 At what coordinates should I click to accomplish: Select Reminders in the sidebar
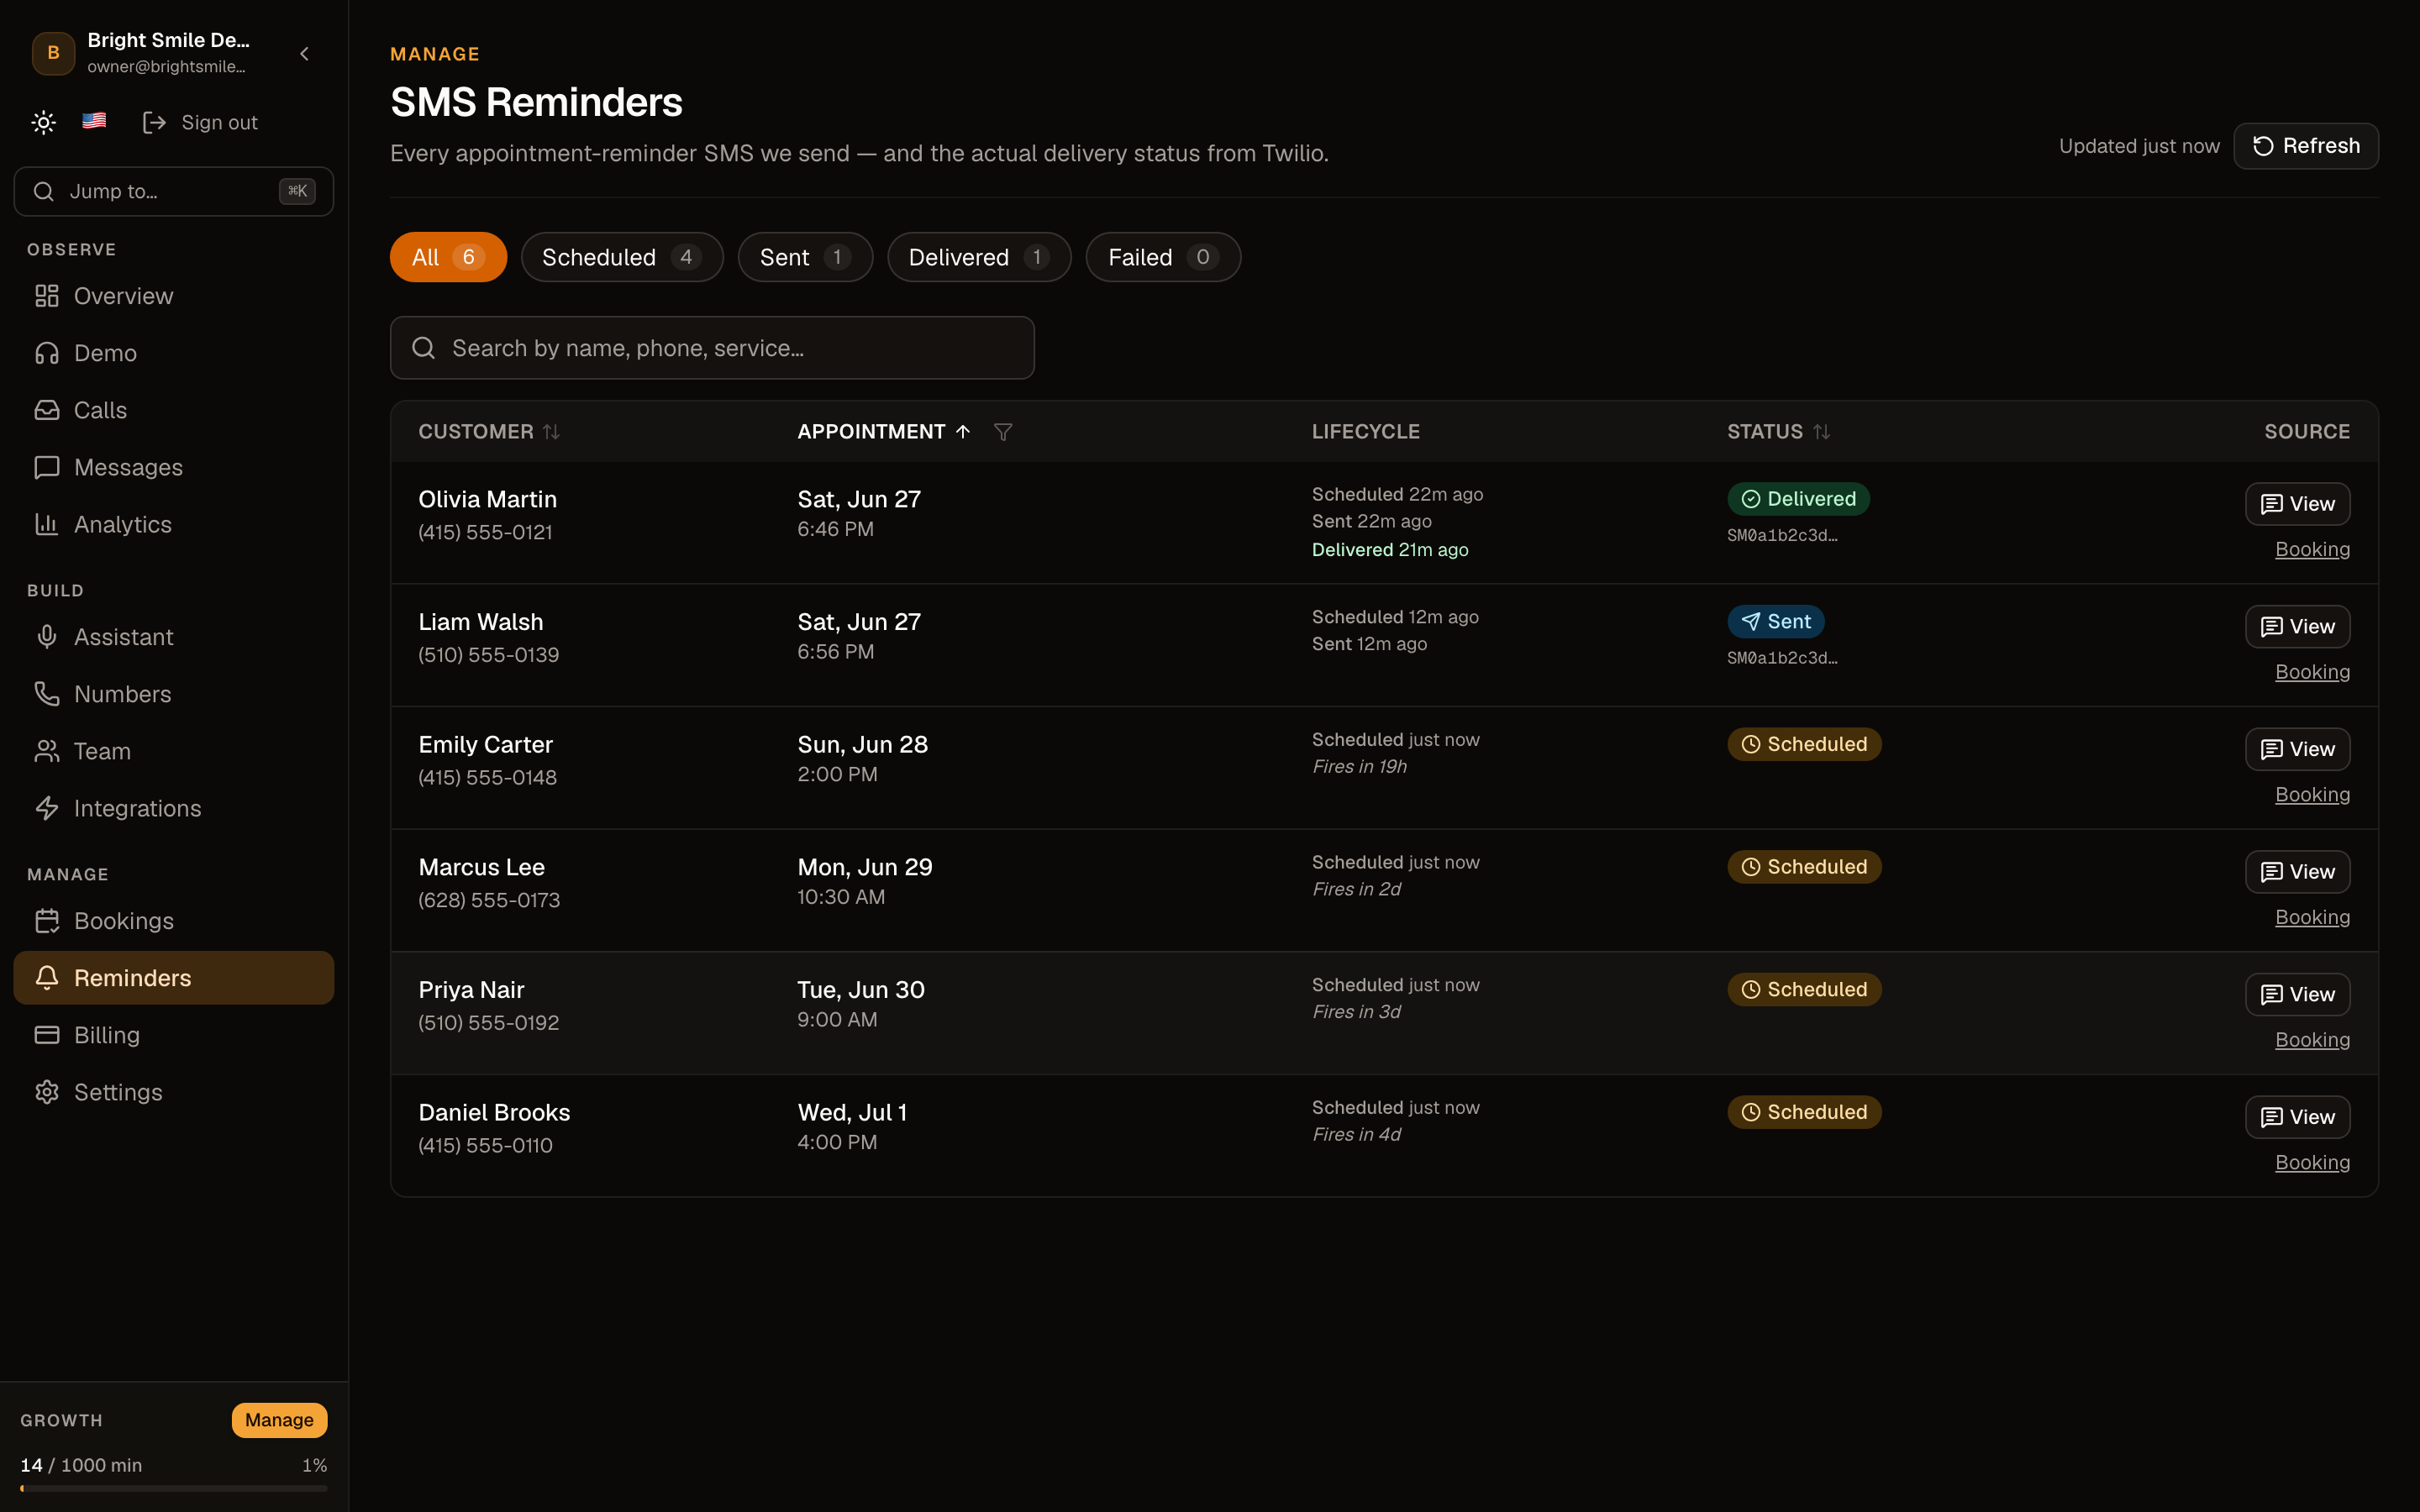(x=174, y=978)
